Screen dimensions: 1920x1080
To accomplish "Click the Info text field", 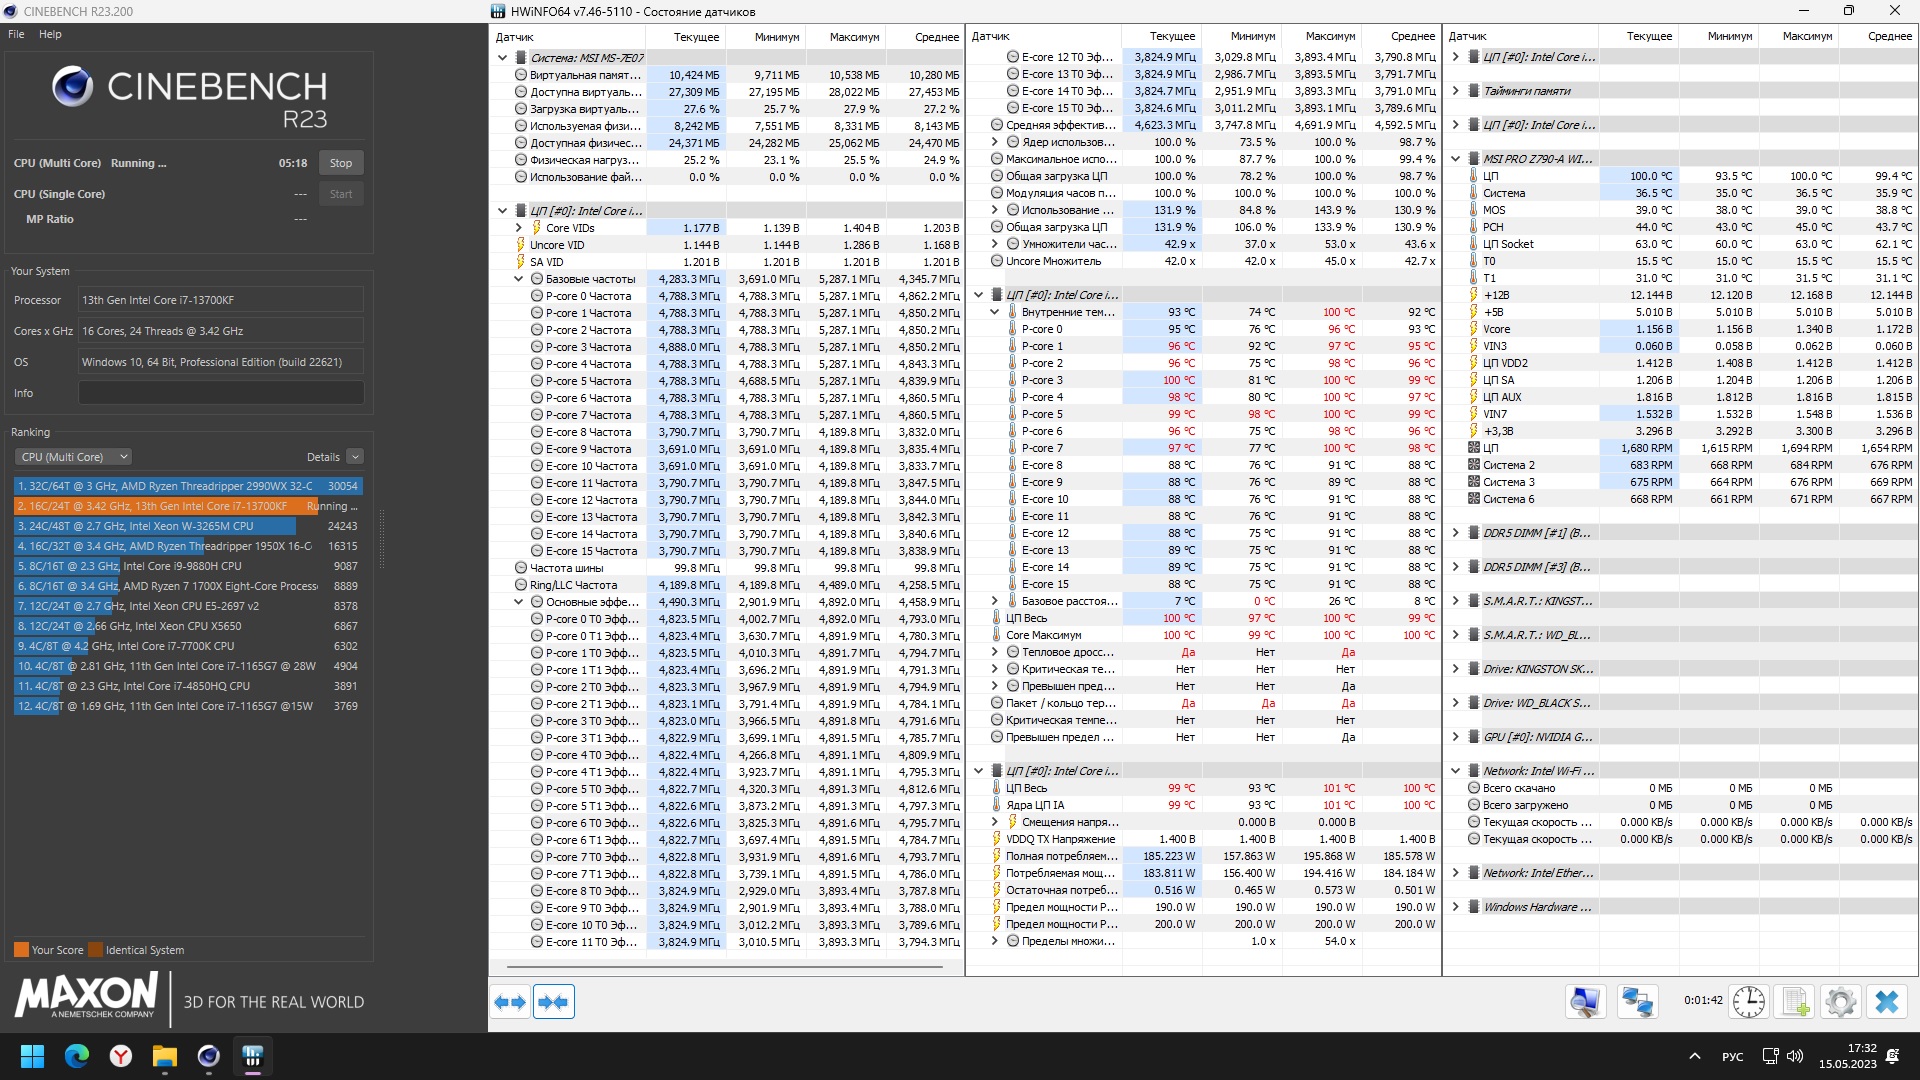I will point(221,393).
